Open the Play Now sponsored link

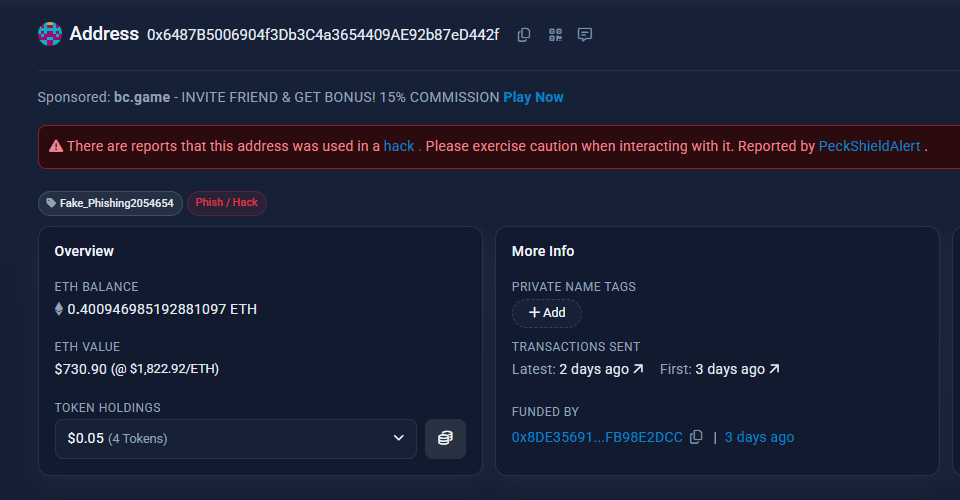[x=533, y=97]
